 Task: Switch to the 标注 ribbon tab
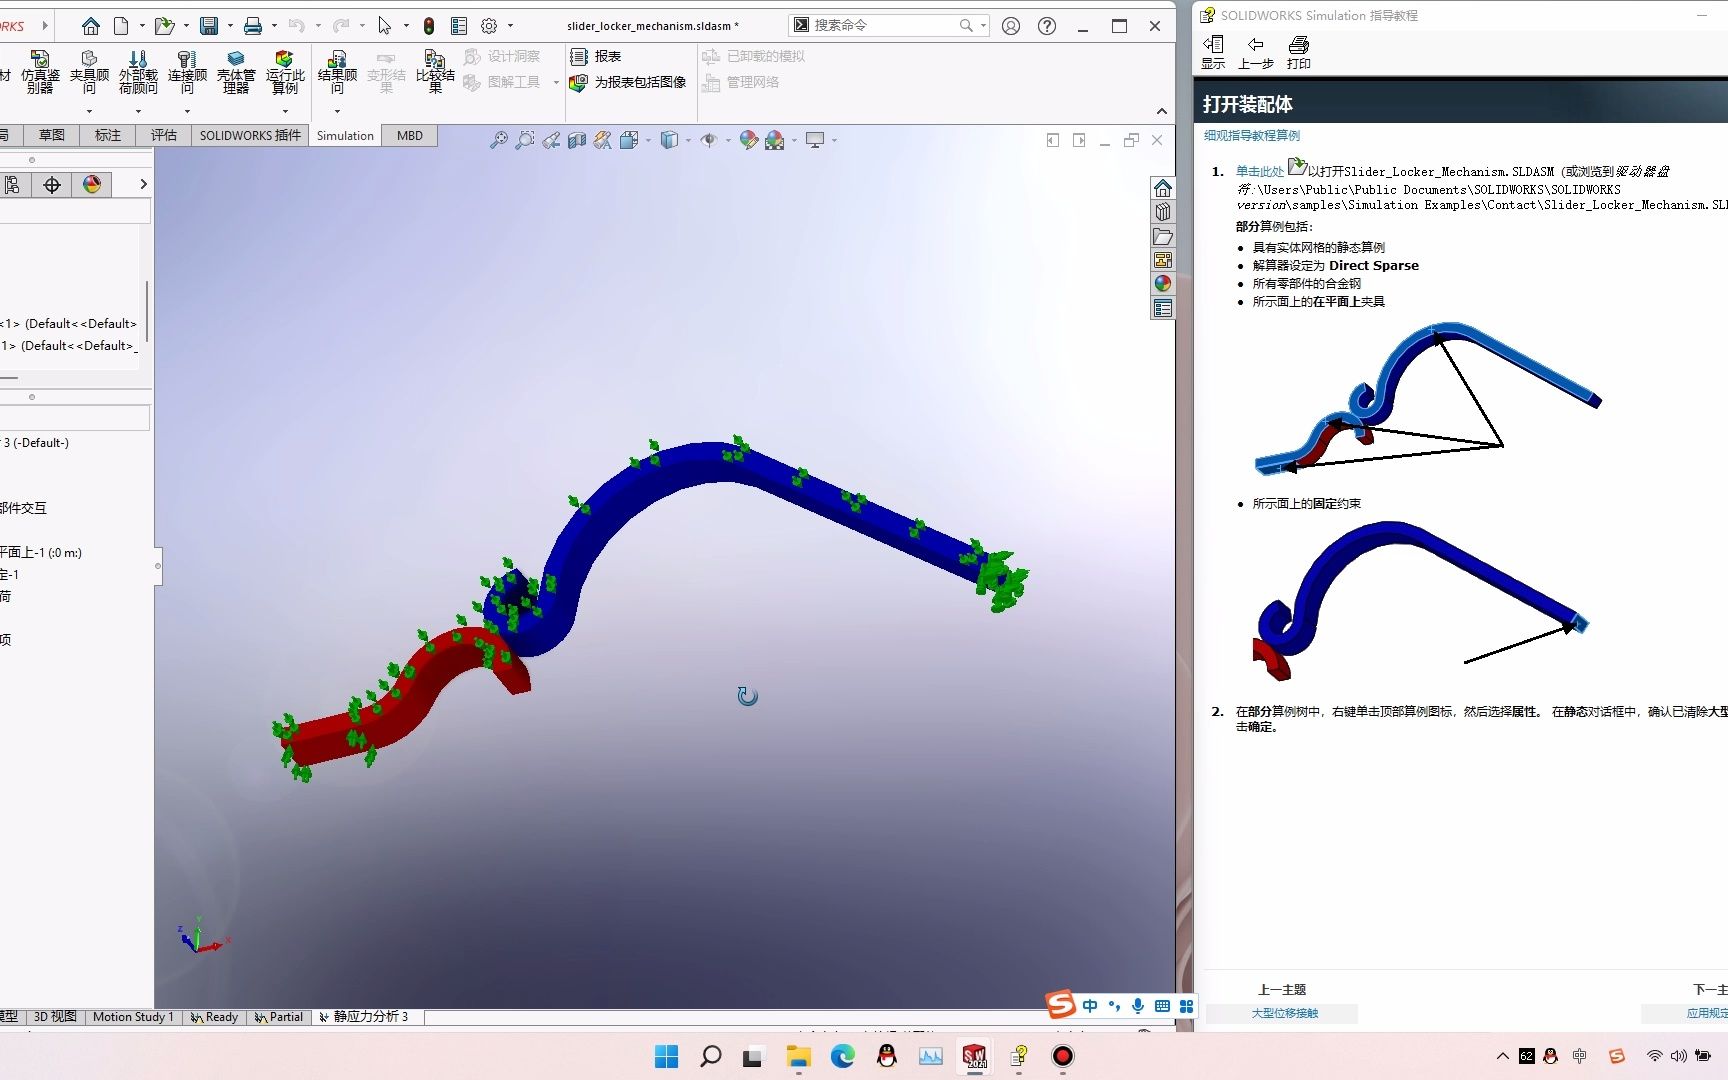coord(107,135)
